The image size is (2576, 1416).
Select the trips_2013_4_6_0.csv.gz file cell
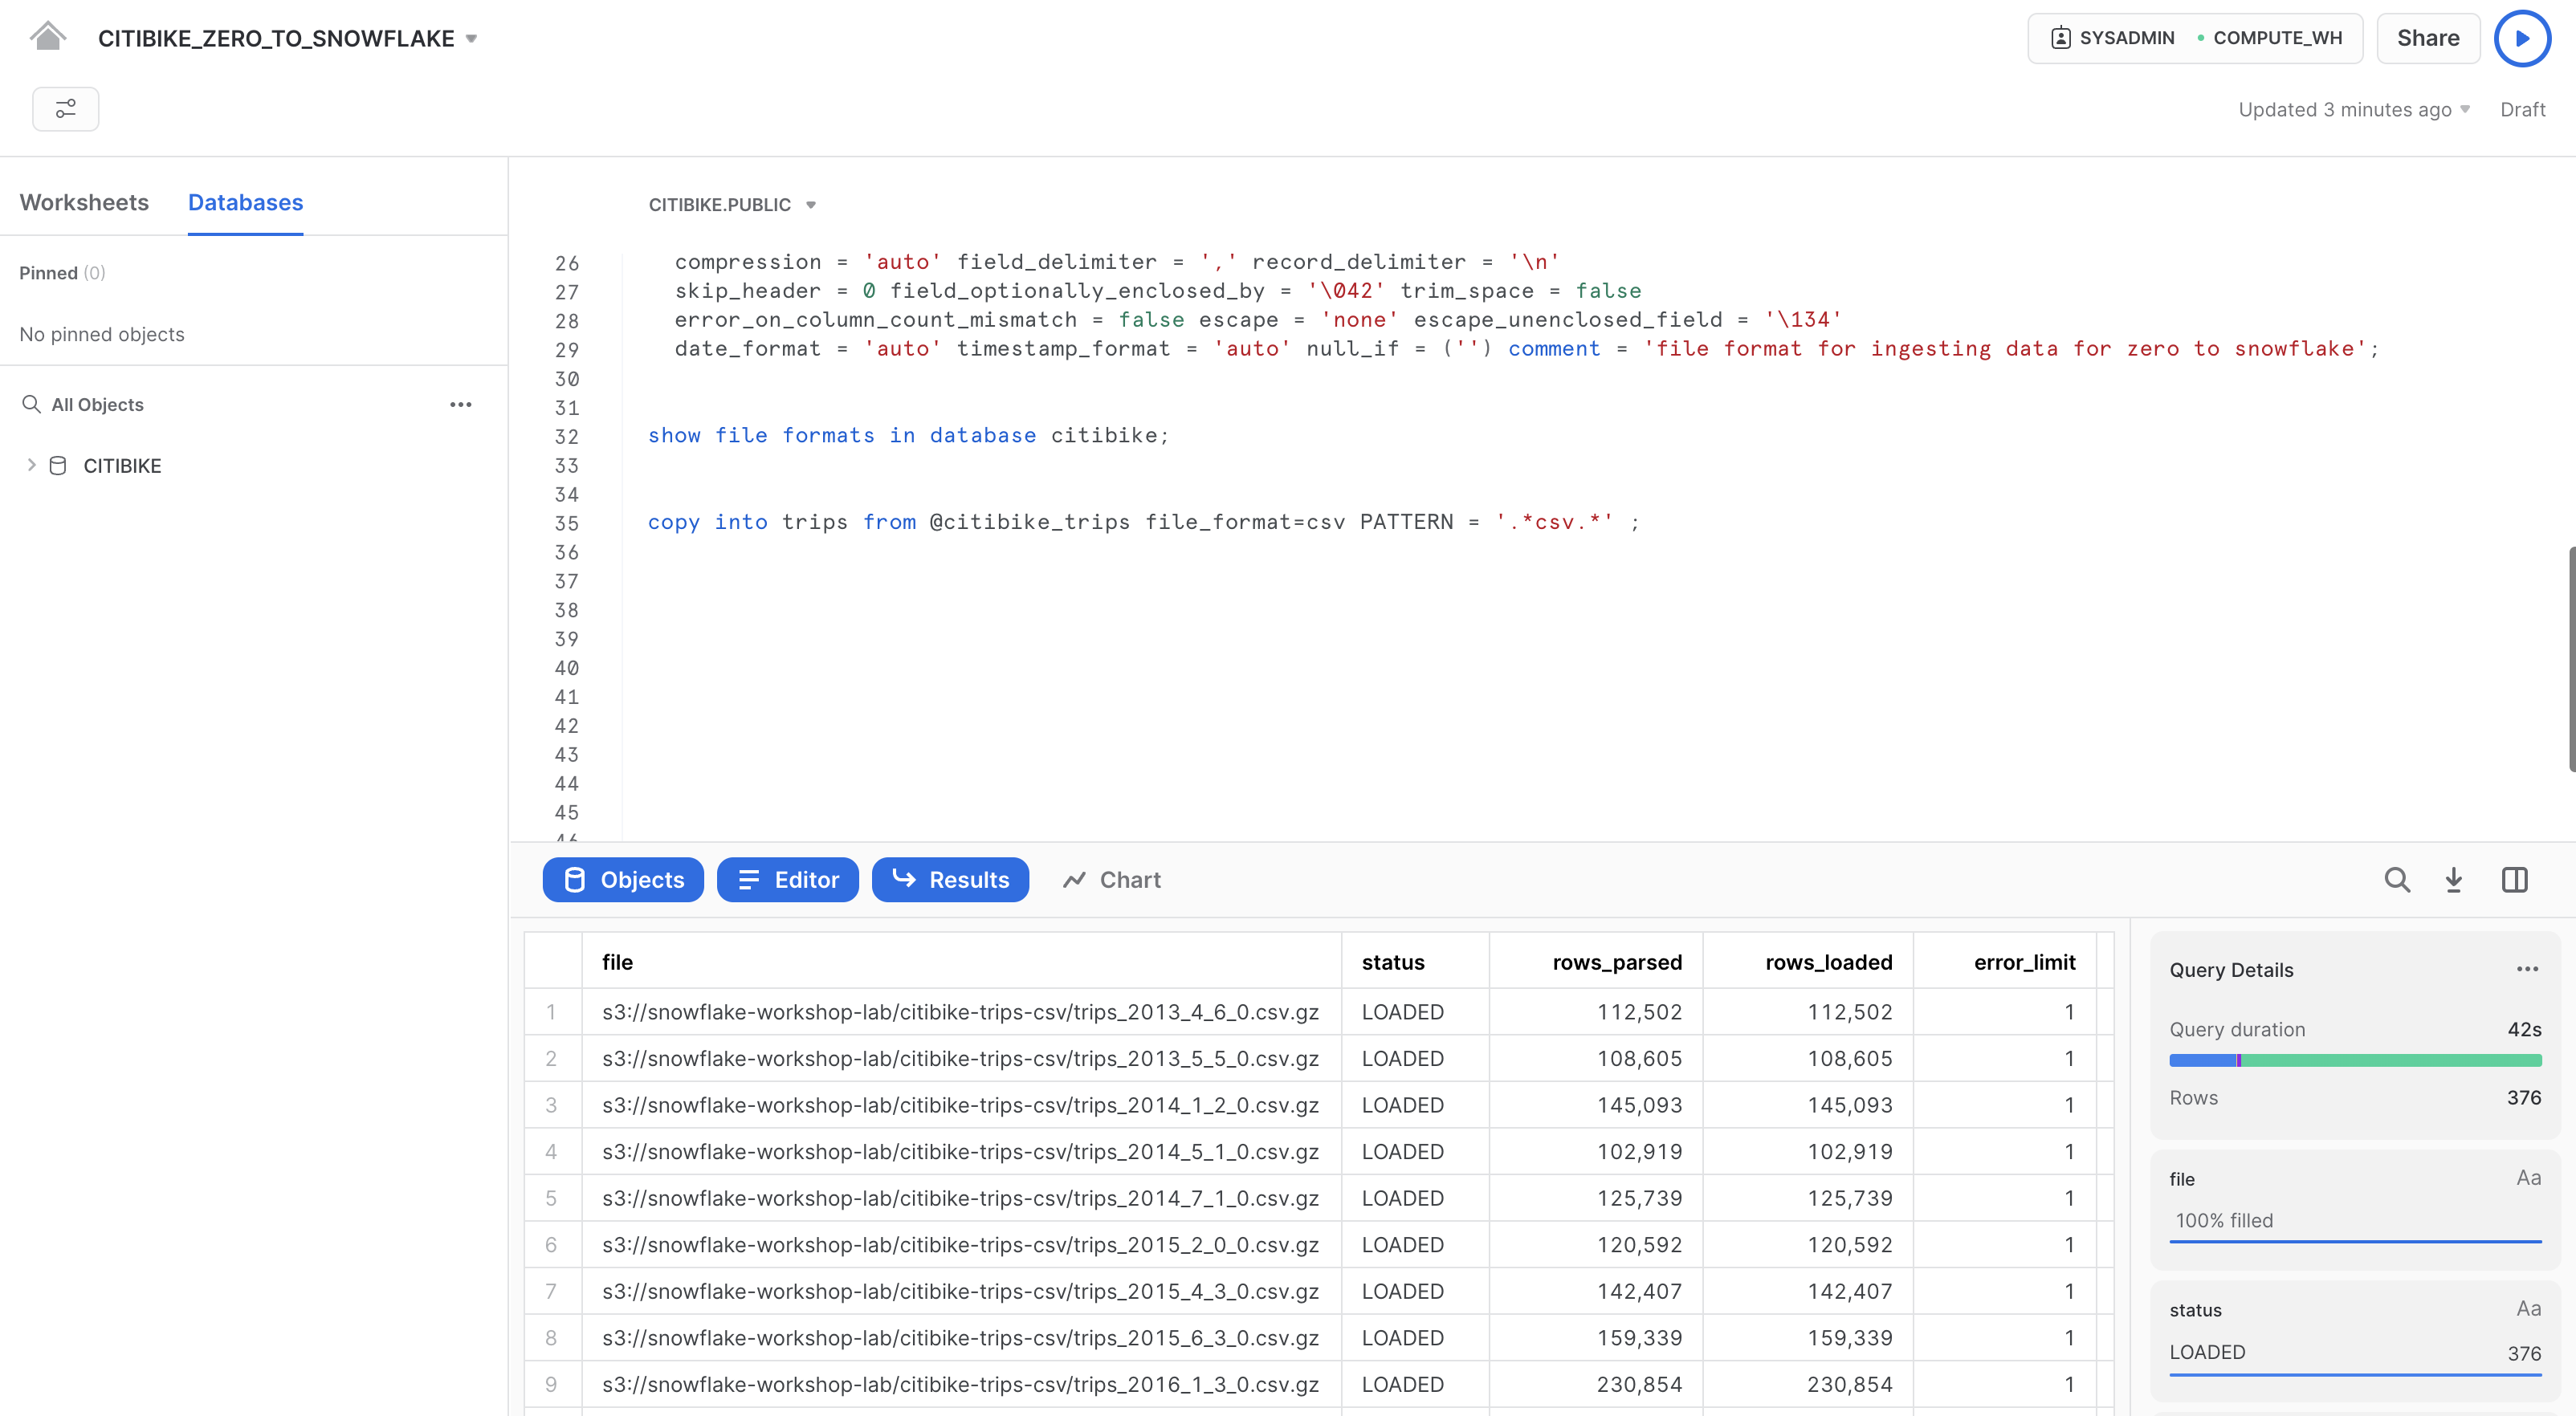pyautogui.click(x=960, y=1012)
